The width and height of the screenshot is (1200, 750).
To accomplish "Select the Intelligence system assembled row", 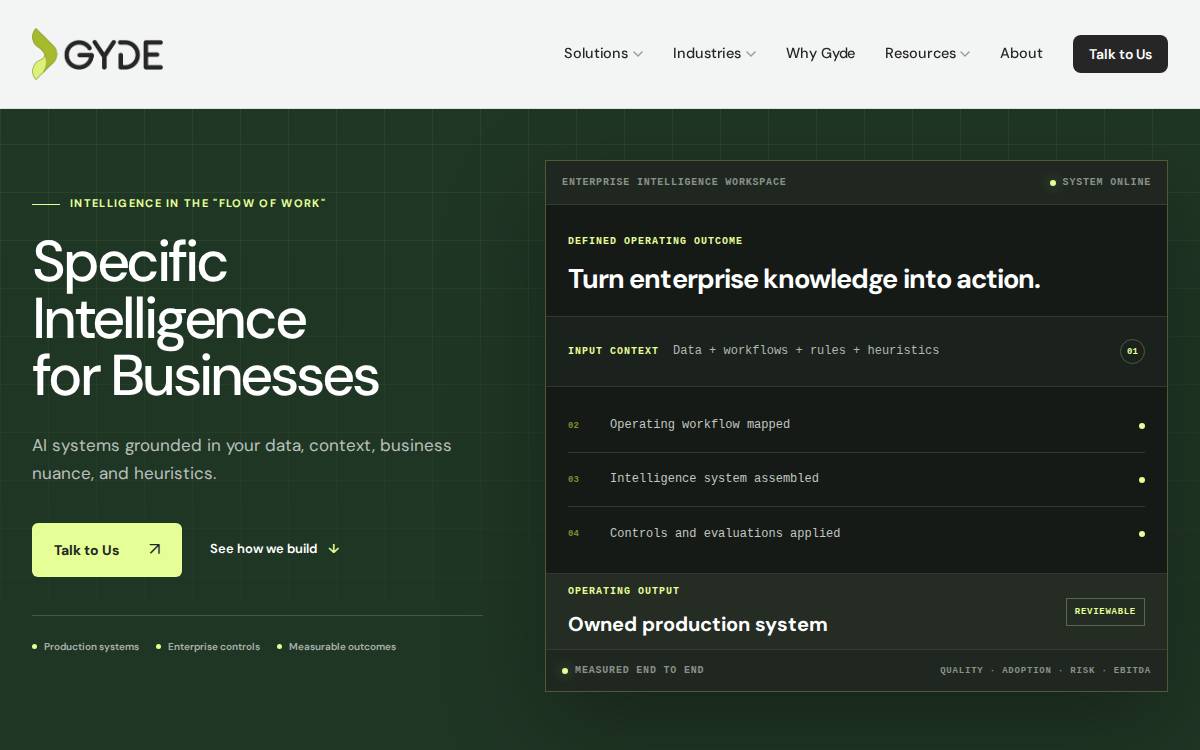I will pos(856,479).
